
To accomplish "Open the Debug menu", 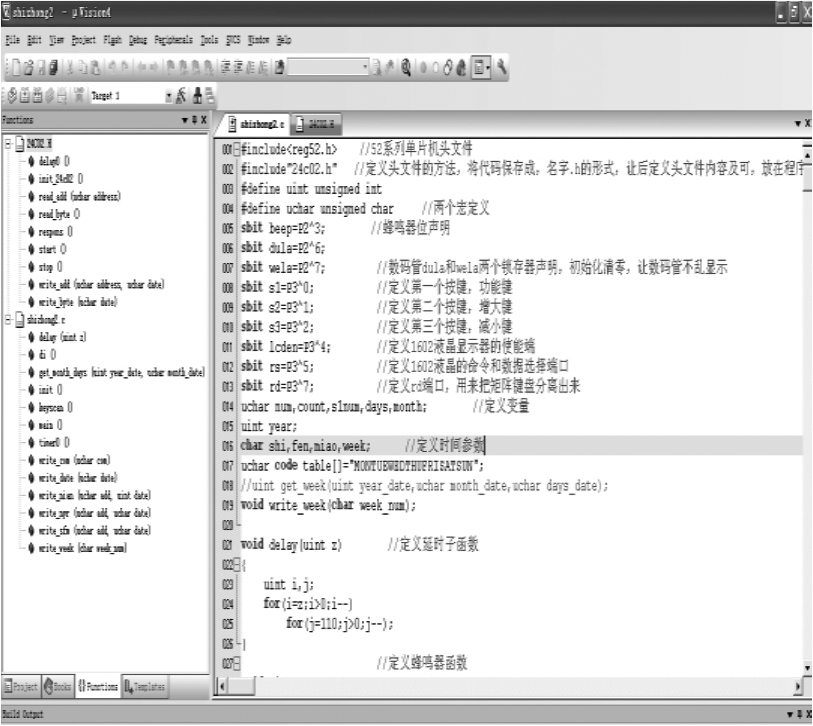I will 138,40.
